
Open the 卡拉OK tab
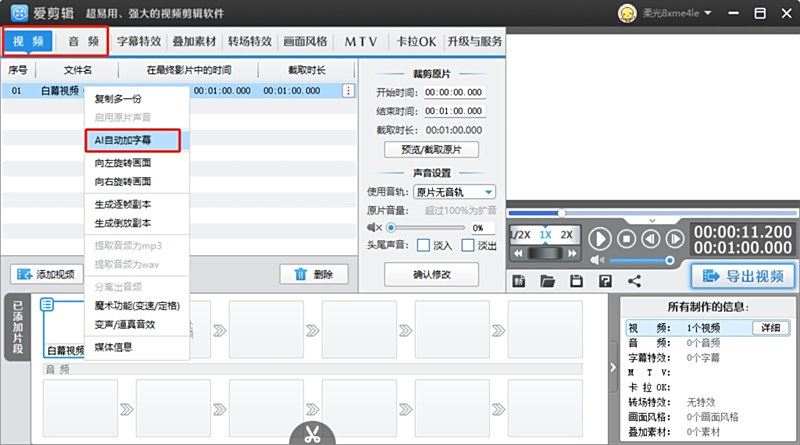(x=416, y=41)
